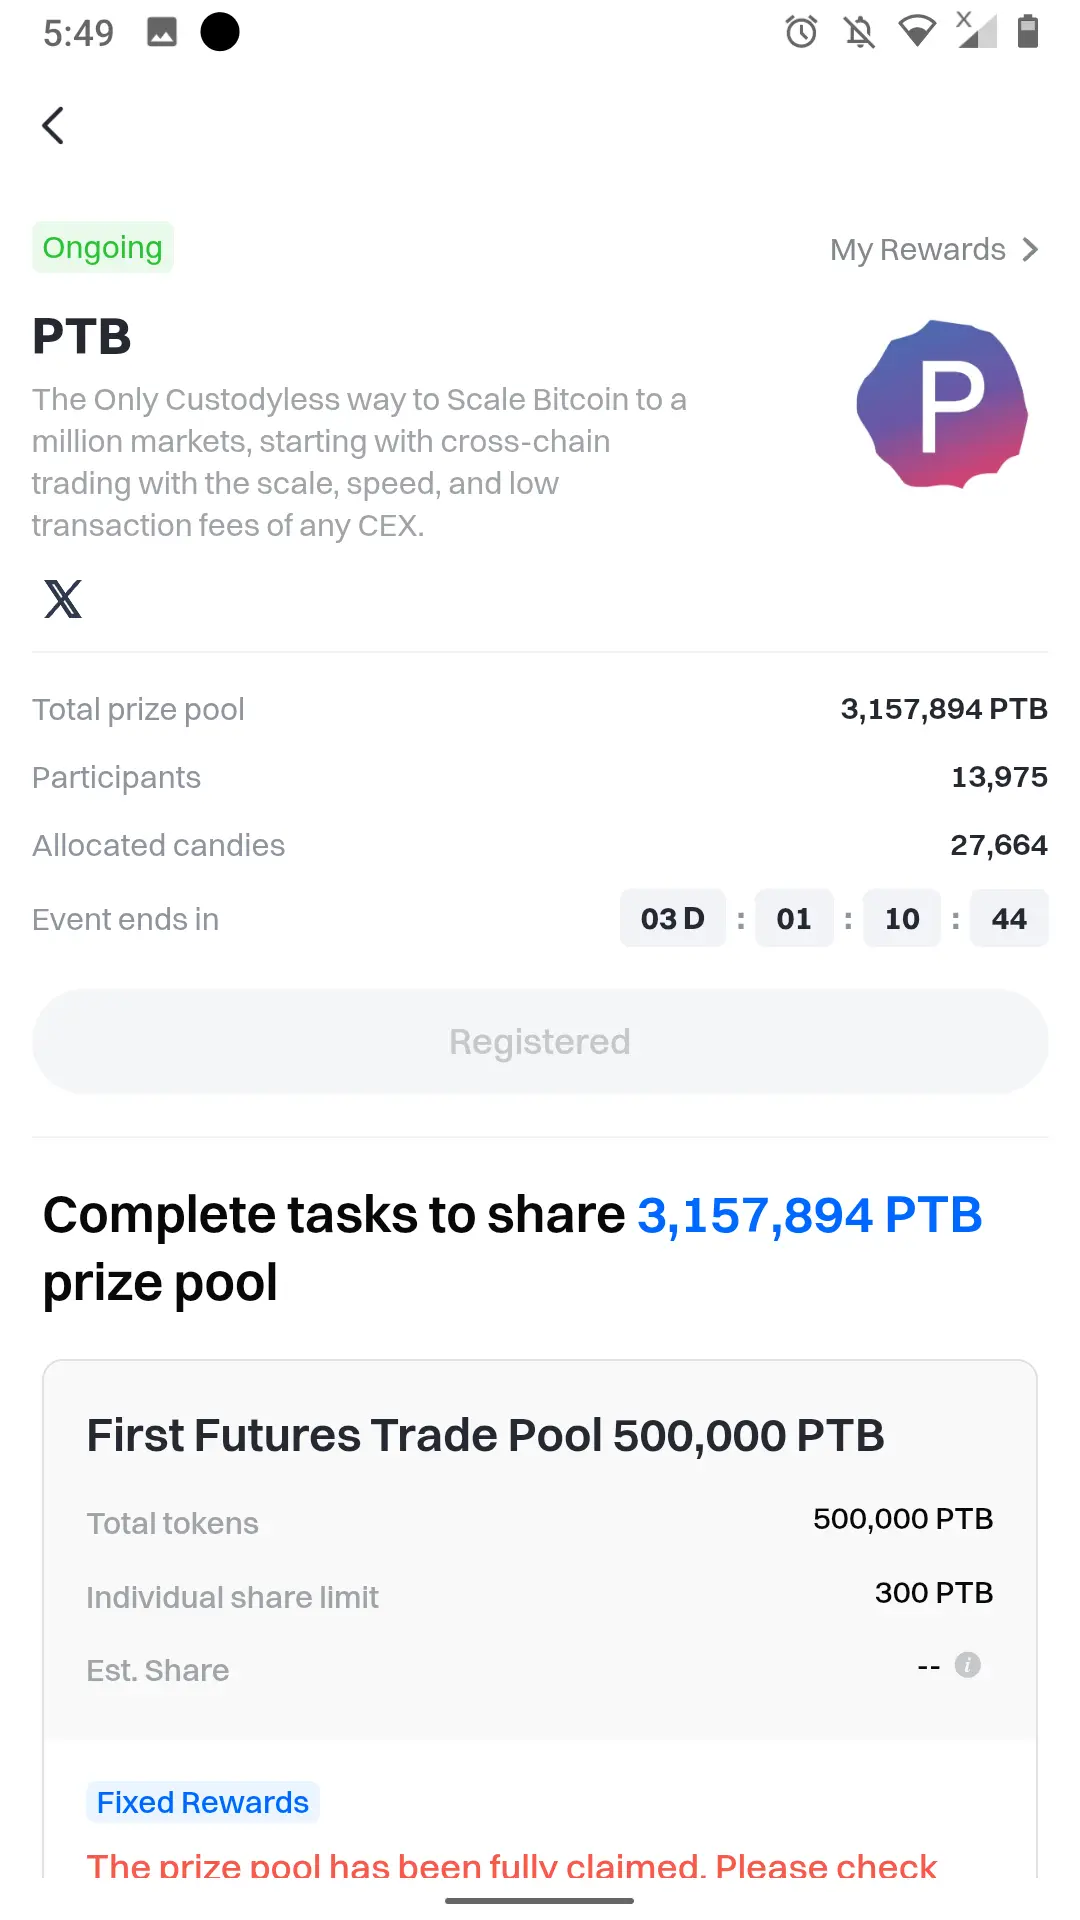This screenshot has width=1080, height=1920.
Task: Open the X (Twitter) social link
Action: pyautogui.click(x=63, y=599)
